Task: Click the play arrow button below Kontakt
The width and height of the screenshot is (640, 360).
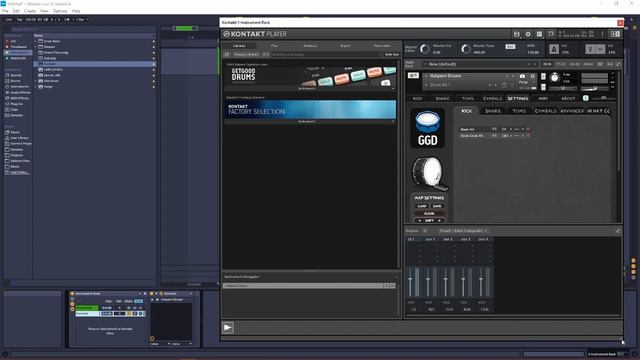Action: coord(228,327)
